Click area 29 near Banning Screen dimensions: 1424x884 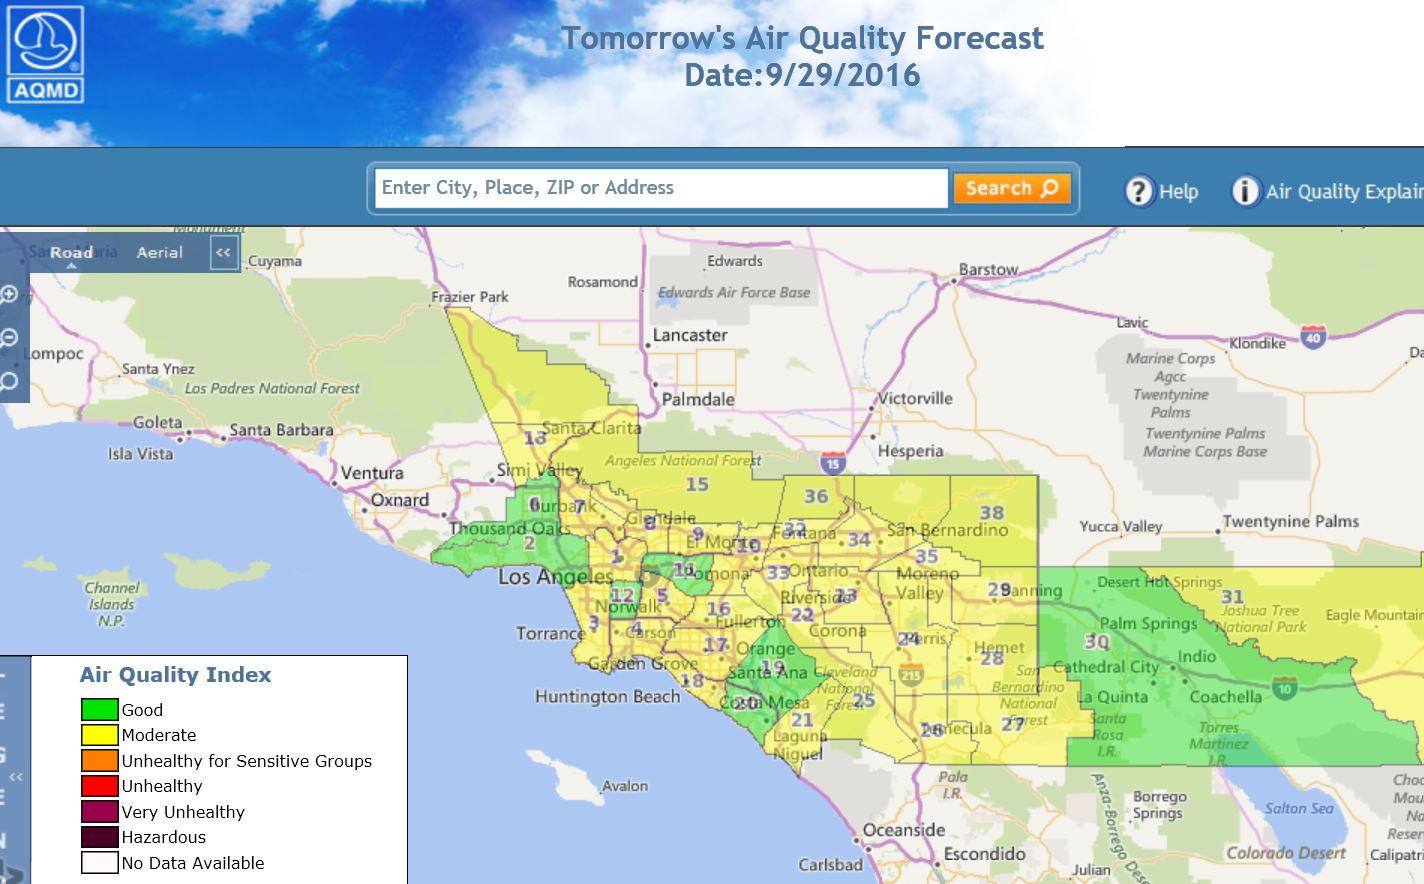(999, 590)
